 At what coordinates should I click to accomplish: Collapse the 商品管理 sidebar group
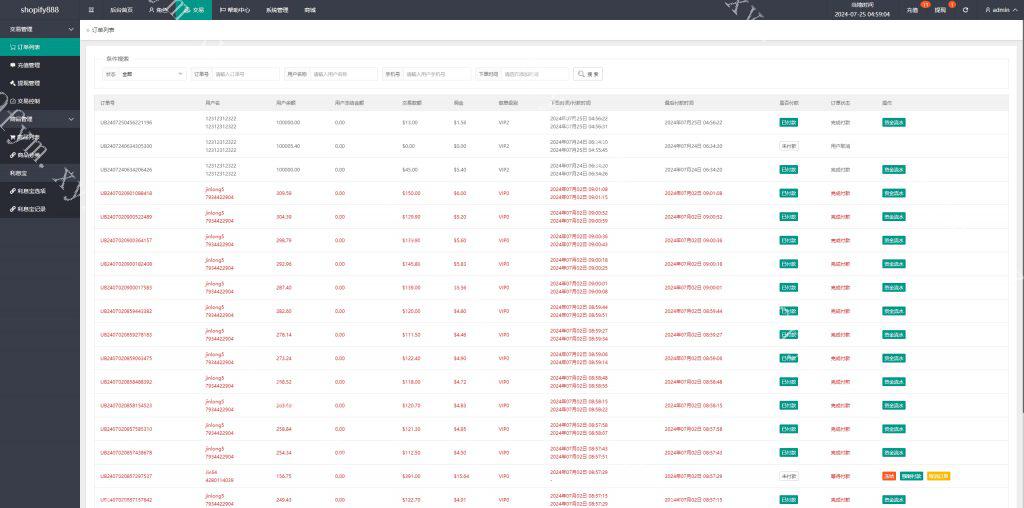pyautogui.click(x=40, y=119)
